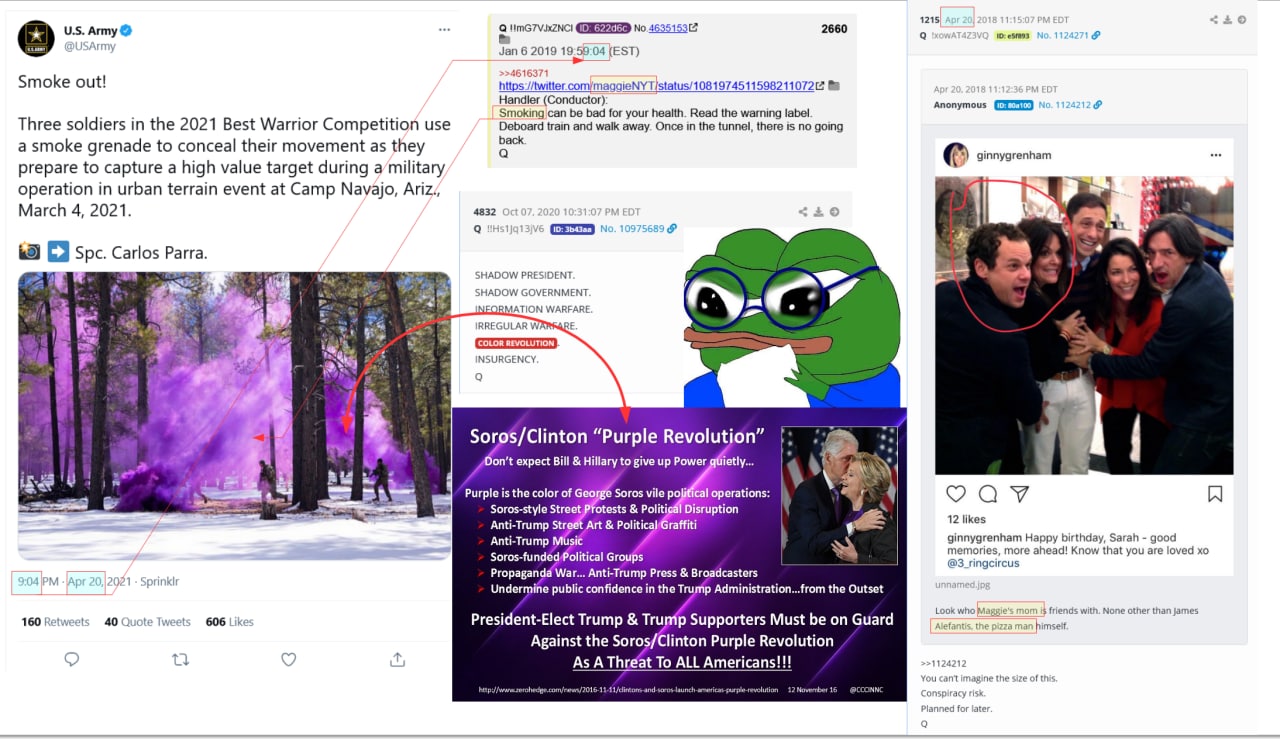Click the Instagram comment bubble icon
Screen dimensions: 1280x739
click(988, 494)
